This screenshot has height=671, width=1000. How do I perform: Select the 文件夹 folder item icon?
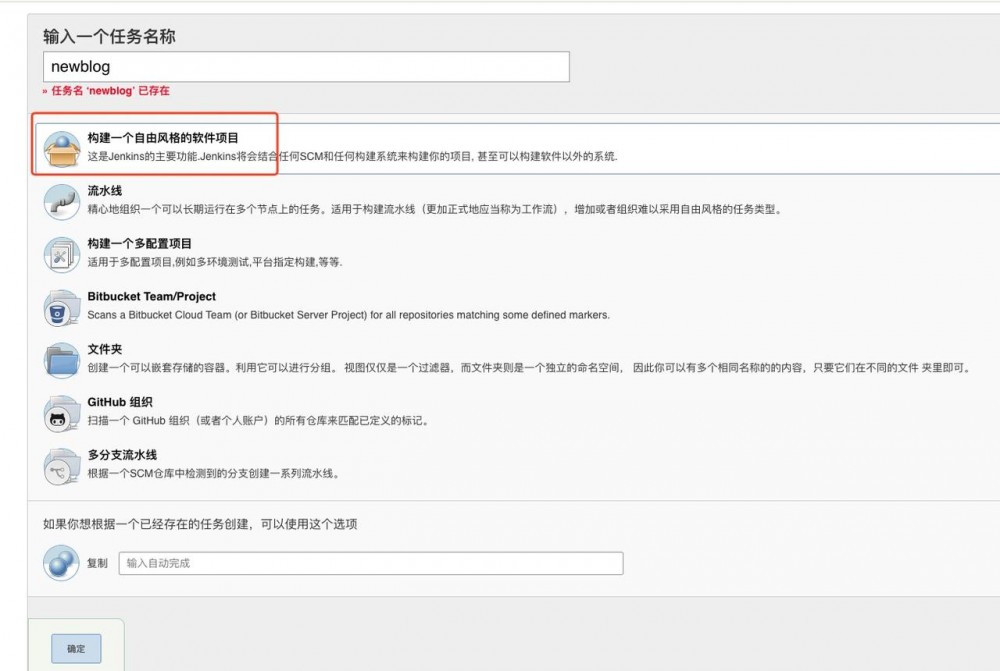(62, 360)
